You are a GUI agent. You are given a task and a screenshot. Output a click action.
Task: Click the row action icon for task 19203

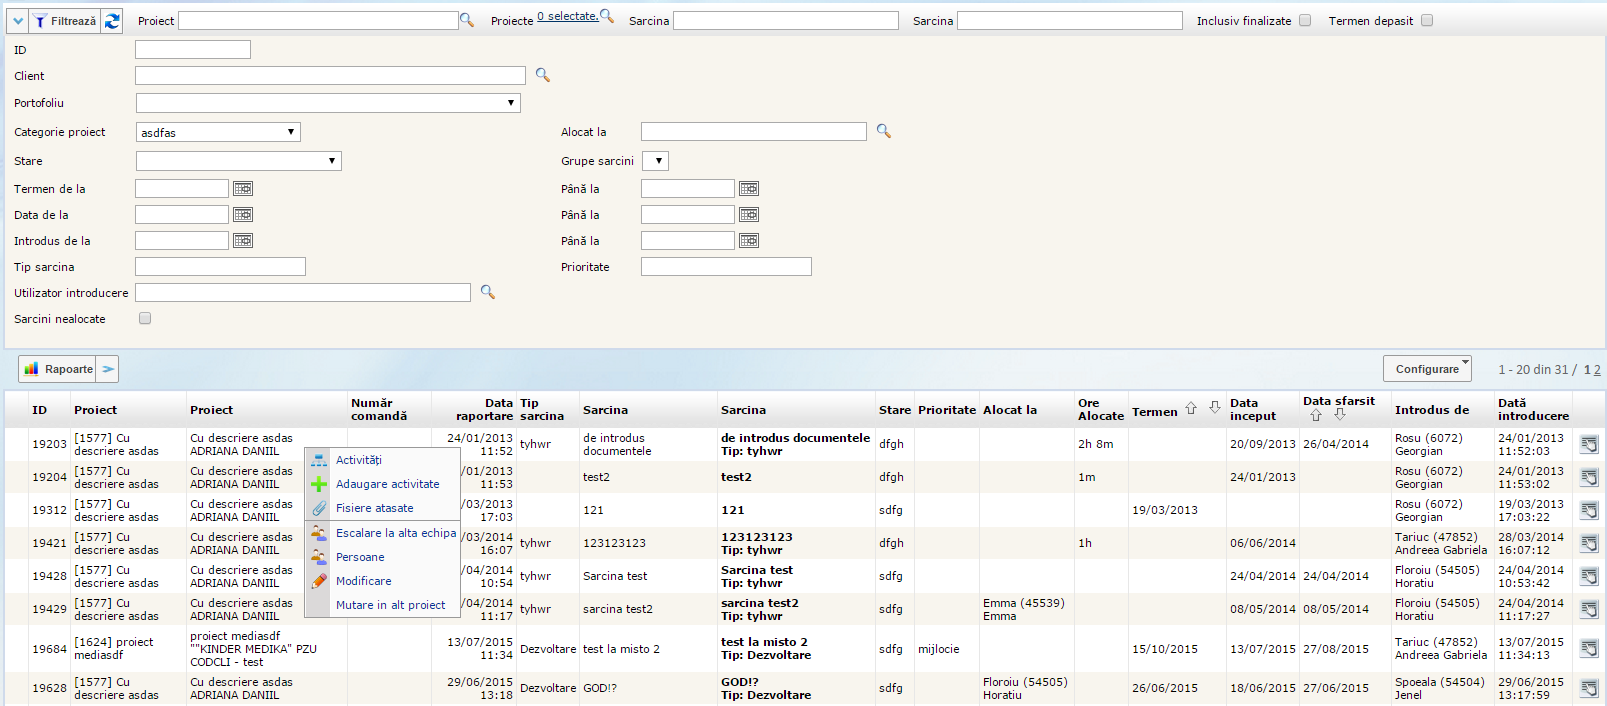(1589, 445)
